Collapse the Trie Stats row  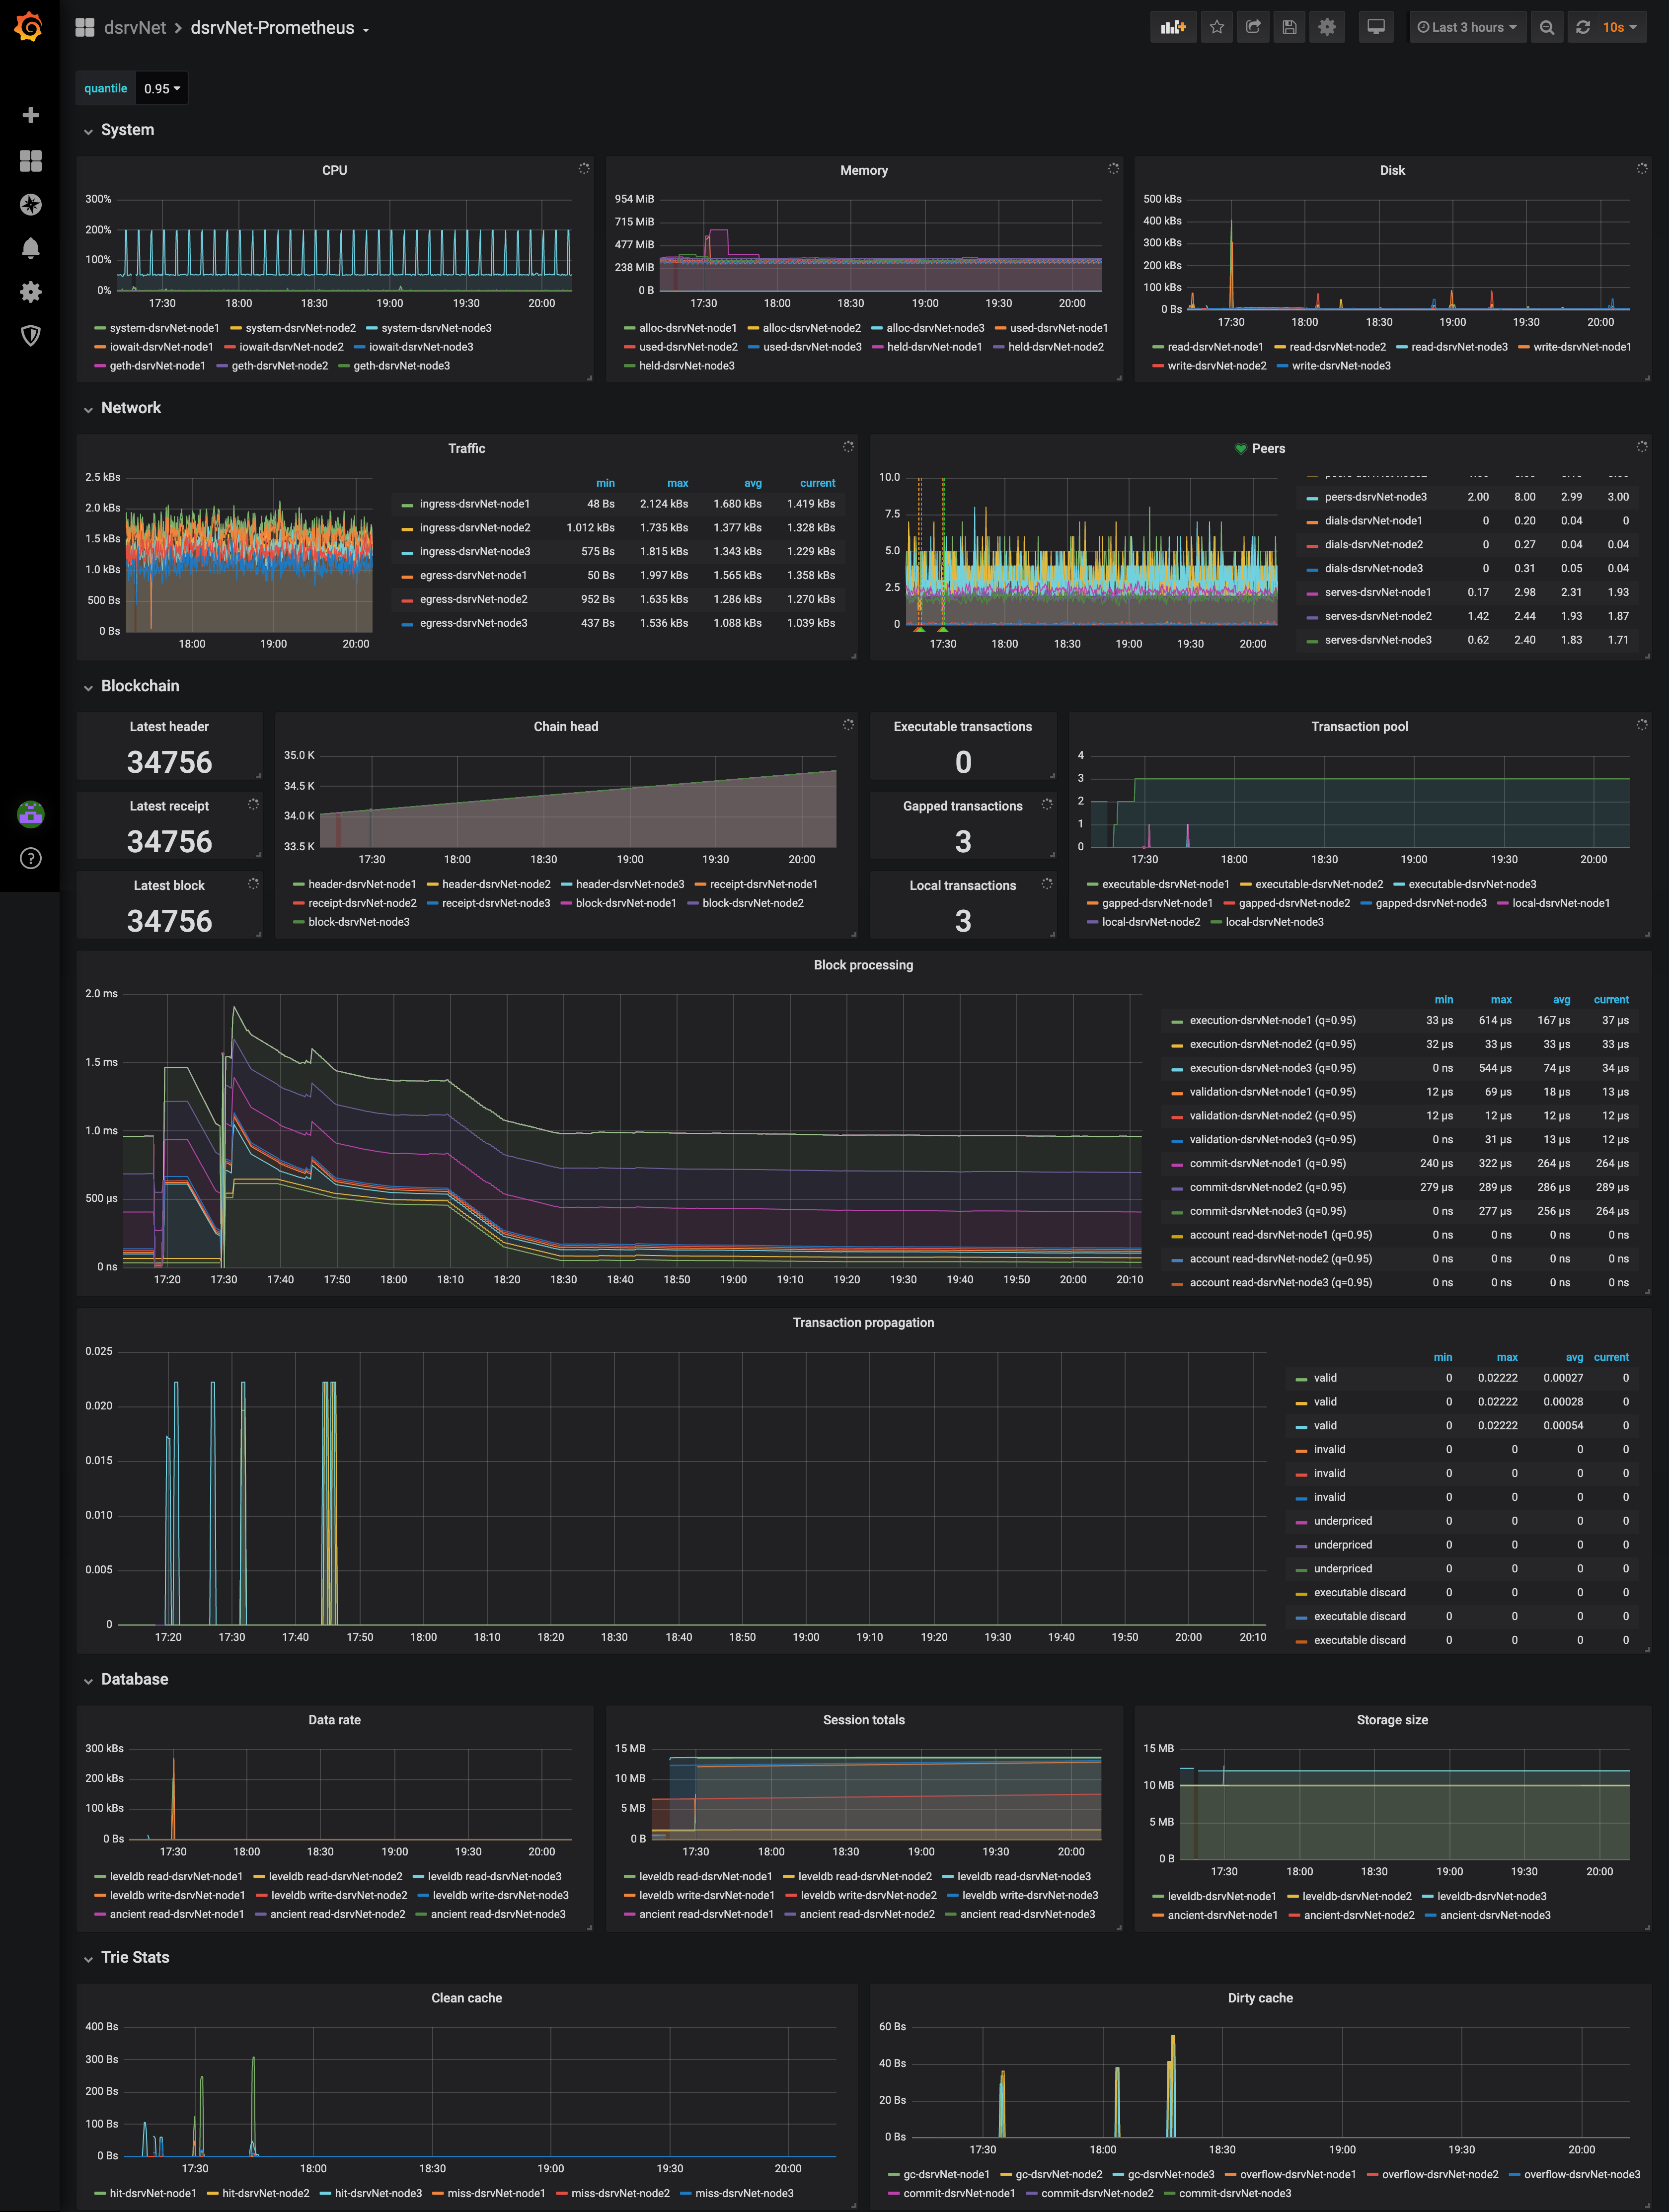[x=134, y=1957]
